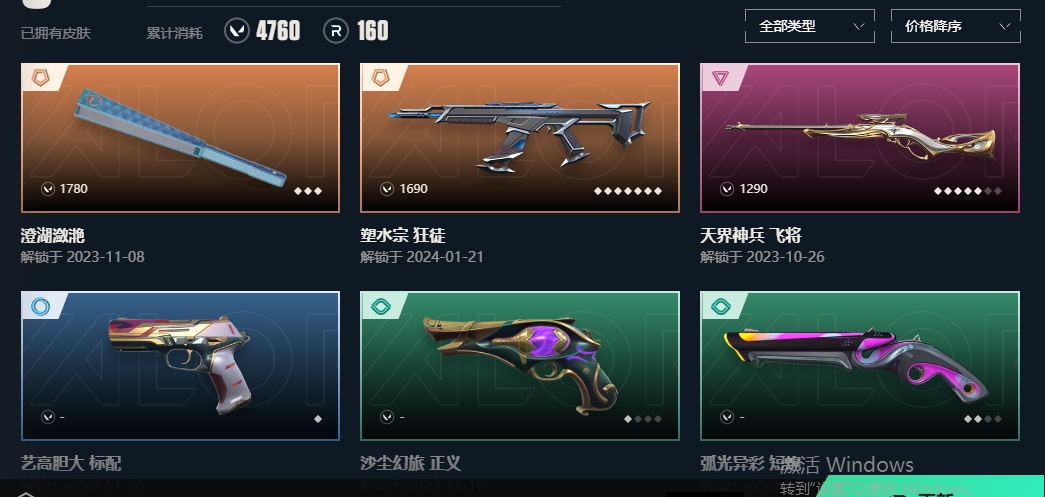The width and height of the screenshot is (1045, 497).
Task: Click the green diamond badge on 弧光异彩 短炮 card
Action: pos(720,306)
